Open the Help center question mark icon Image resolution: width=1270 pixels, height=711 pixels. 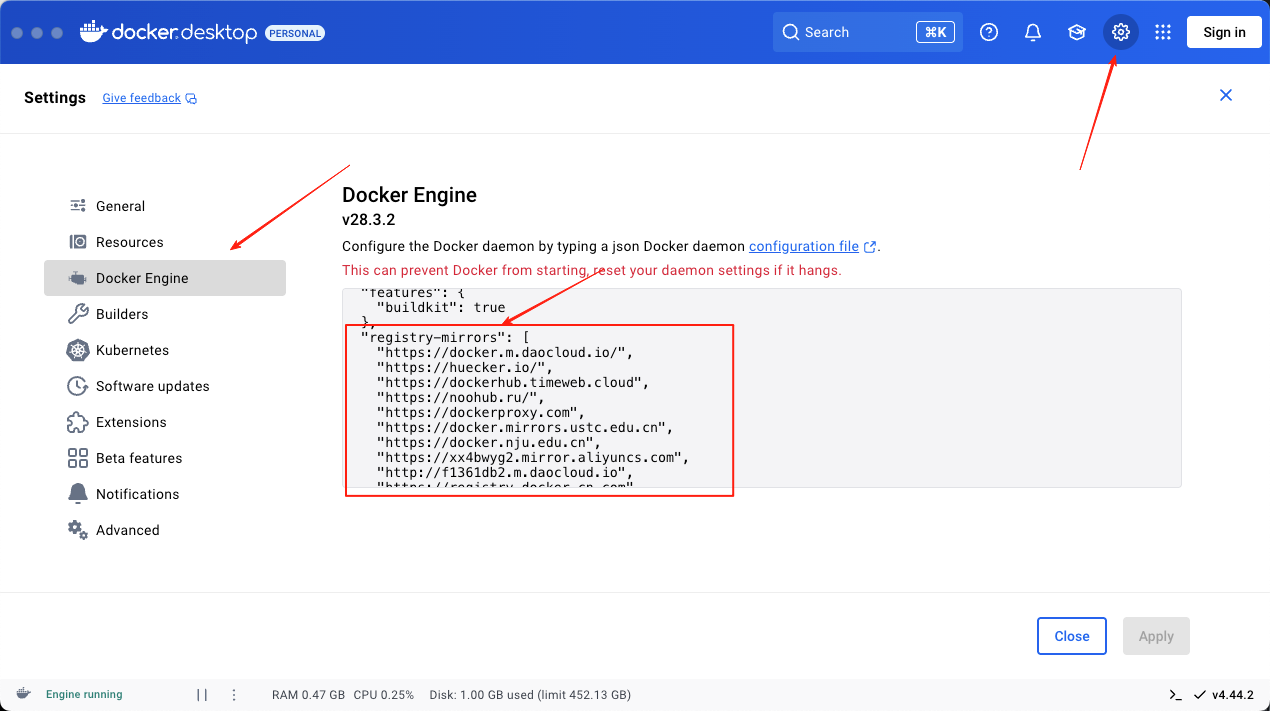[x=989, y=32]
